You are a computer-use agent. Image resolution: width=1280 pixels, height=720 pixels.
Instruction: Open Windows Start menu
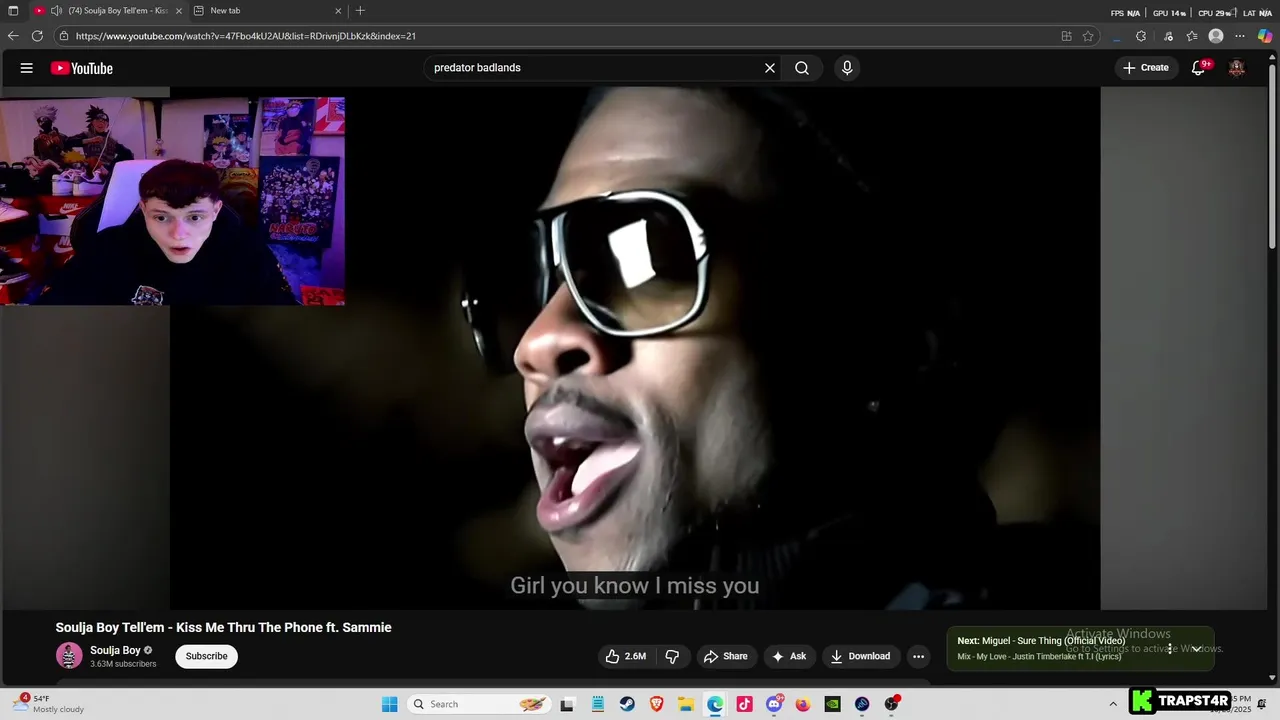(x=390, y=704)
